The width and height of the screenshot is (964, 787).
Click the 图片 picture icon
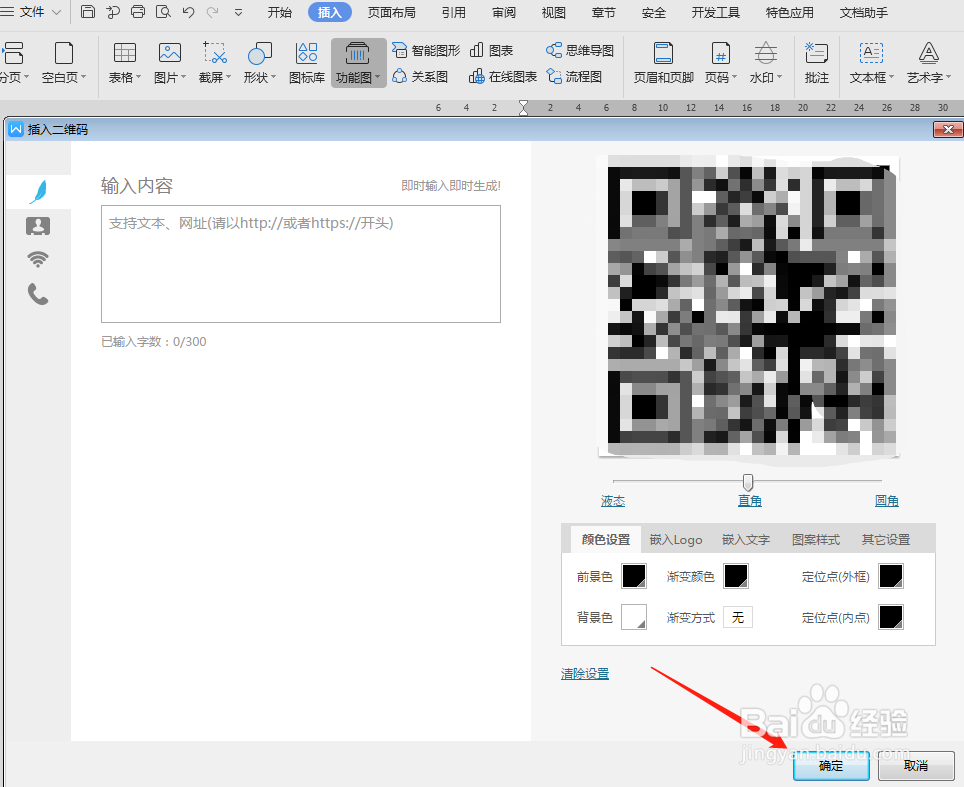170,53
